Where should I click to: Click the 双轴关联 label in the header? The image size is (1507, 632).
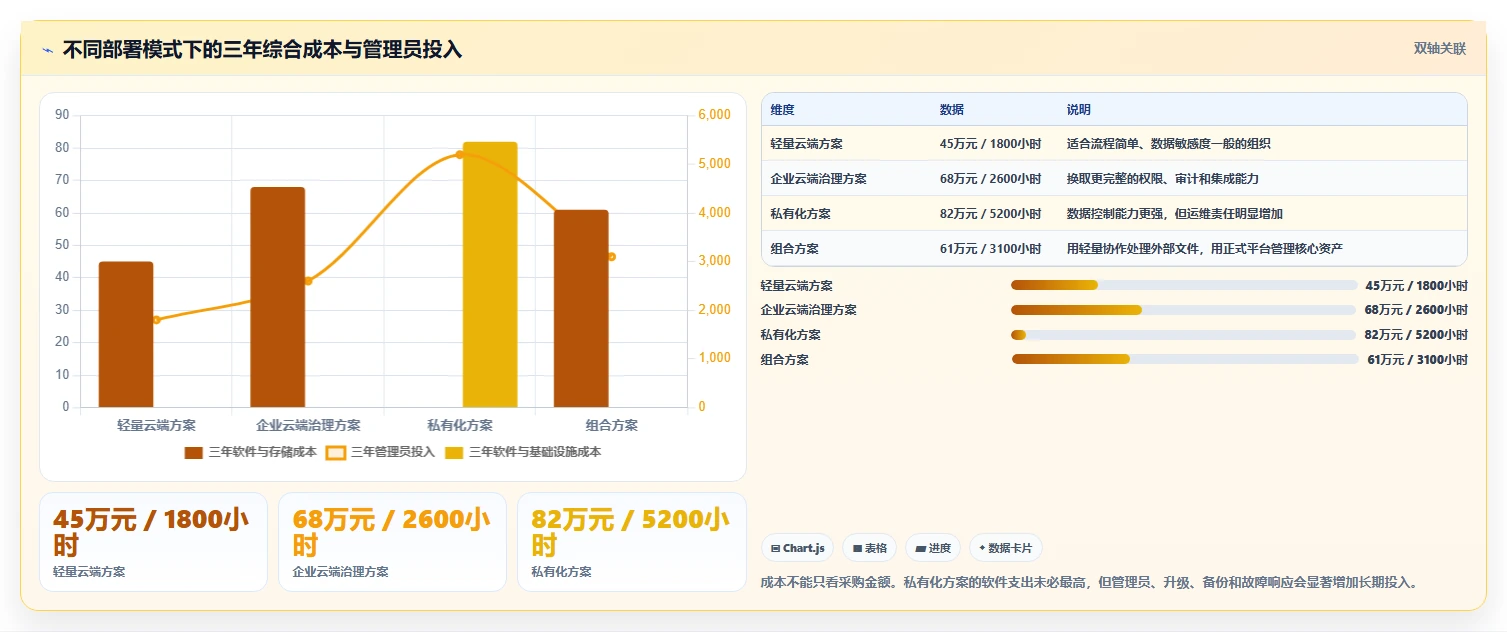(1439, 48)
